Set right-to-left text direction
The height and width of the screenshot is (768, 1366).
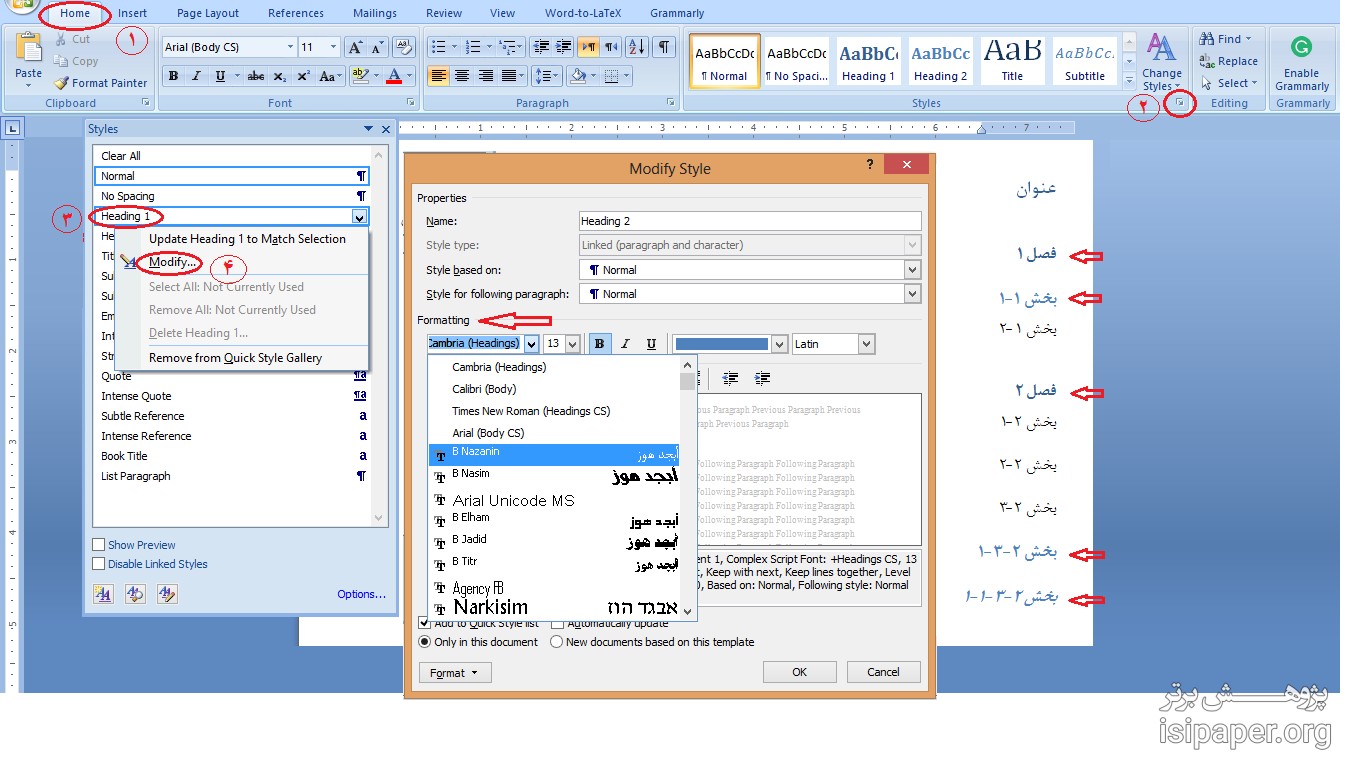pyautogui.click(x=612, y=47)
